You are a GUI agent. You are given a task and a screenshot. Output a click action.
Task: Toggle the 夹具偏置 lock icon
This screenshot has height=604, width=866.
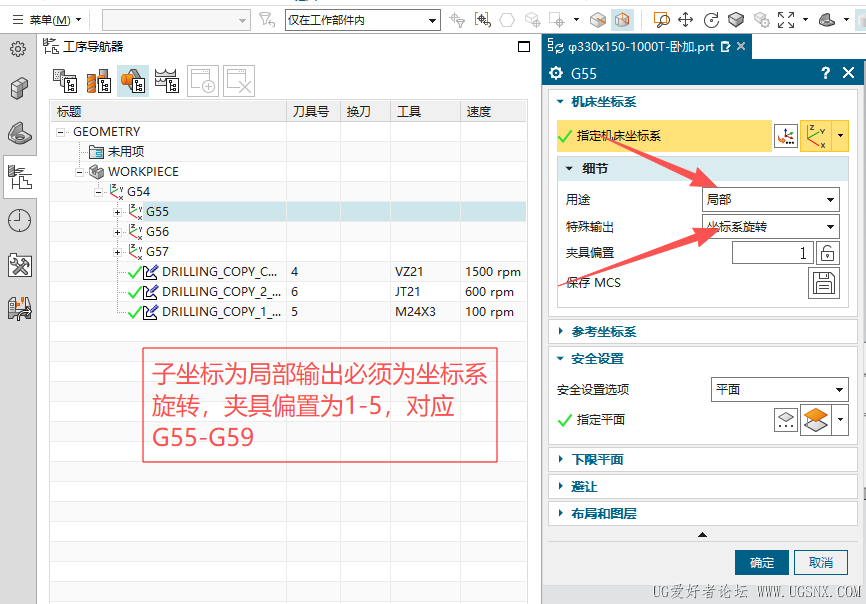(x=827, y=253)
